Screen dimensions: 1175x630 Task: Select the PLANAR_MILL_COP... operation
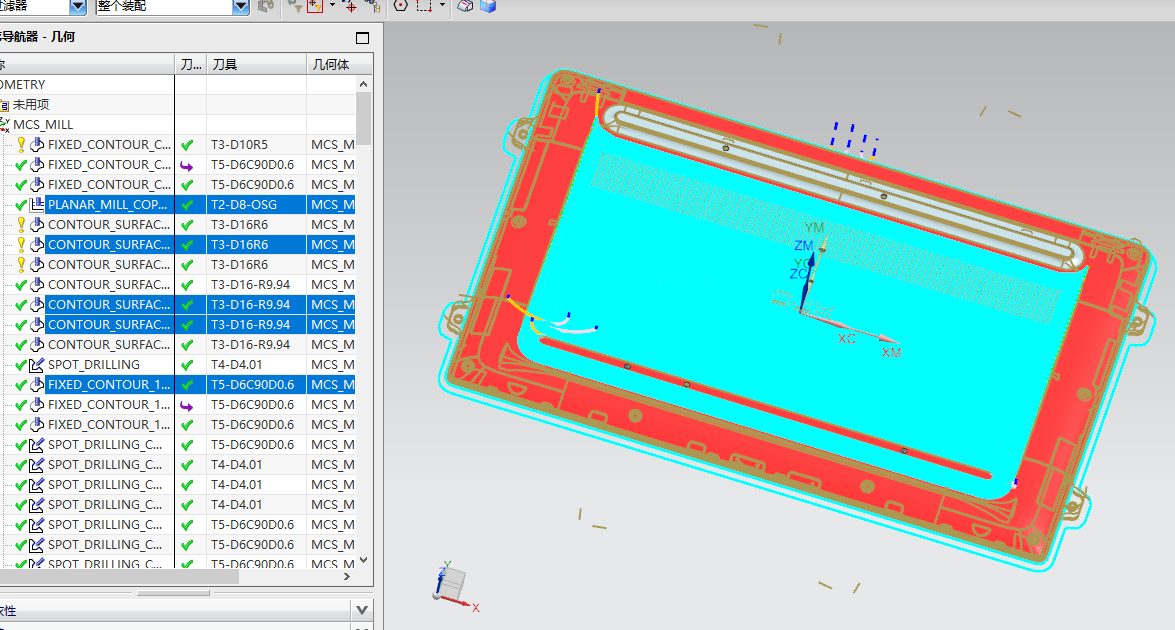pyautogui.click(x=108, y=205)
